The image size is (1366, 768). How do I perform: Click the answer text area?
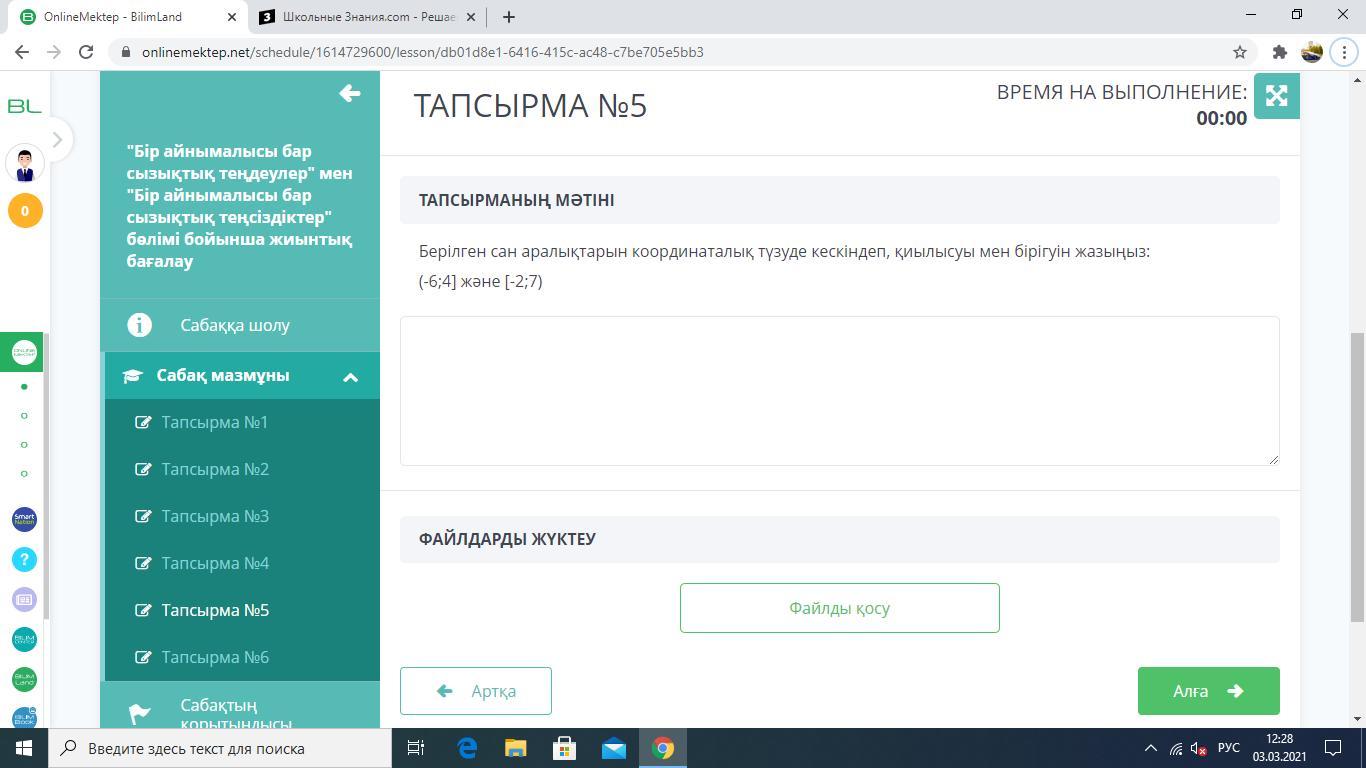(x=839, y=391)
